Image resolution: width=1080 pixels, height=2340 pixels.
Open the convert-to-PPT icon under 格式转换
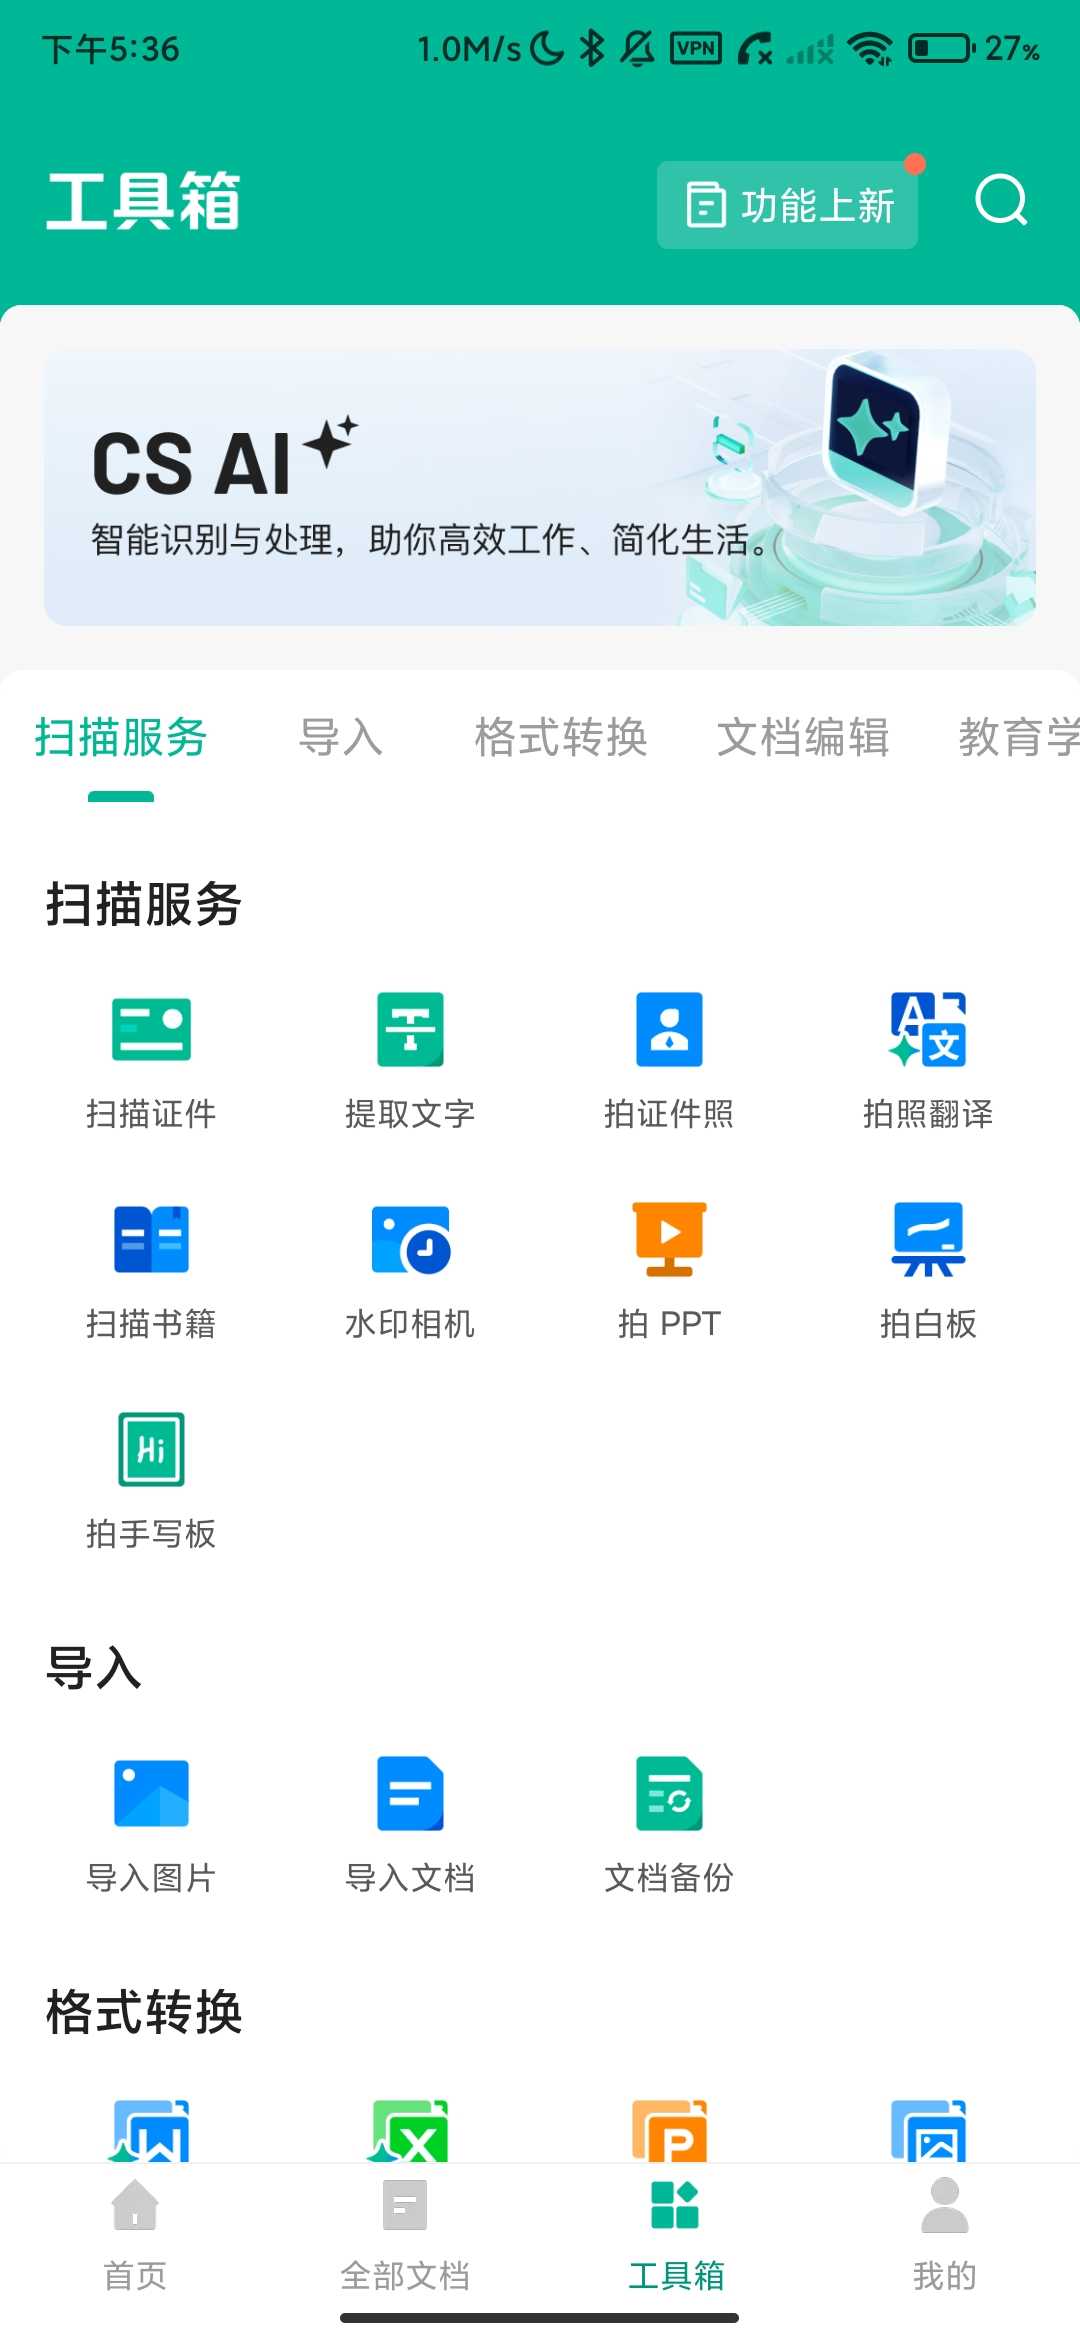(x=669, y=2131)
